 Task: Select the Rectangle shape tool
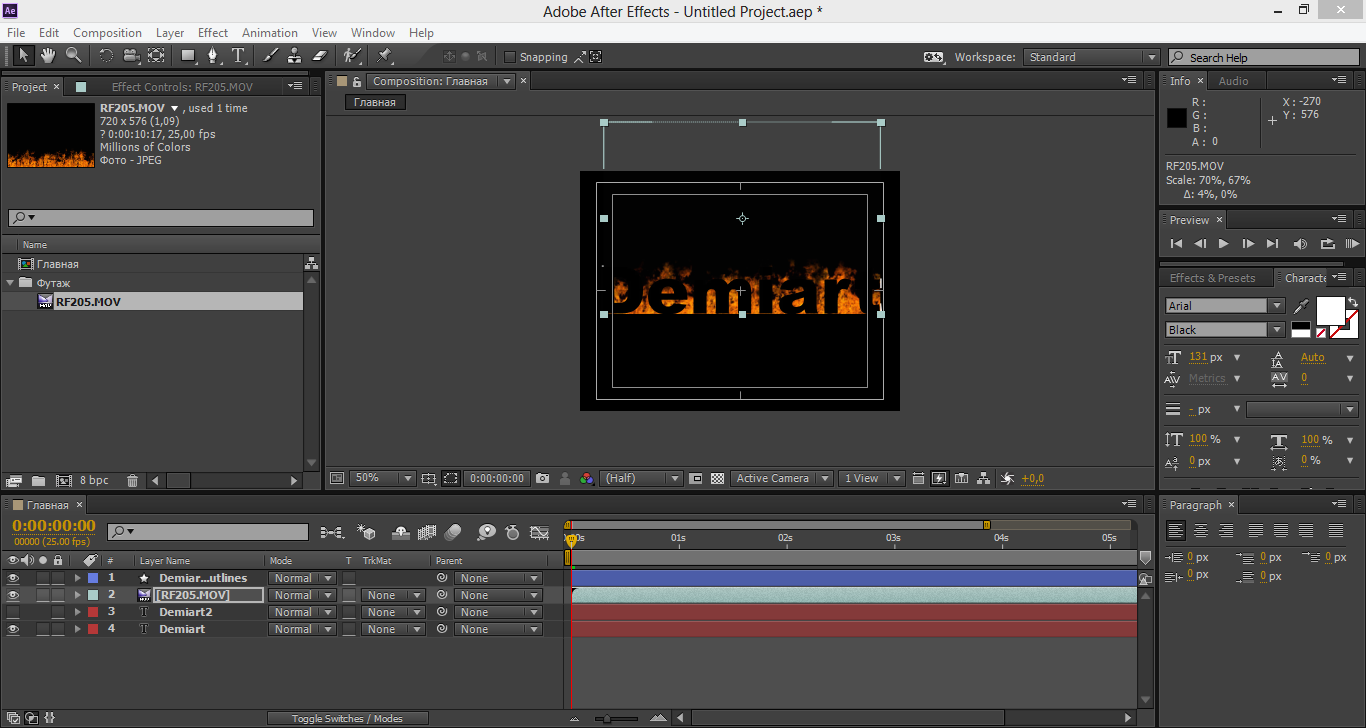188,56
